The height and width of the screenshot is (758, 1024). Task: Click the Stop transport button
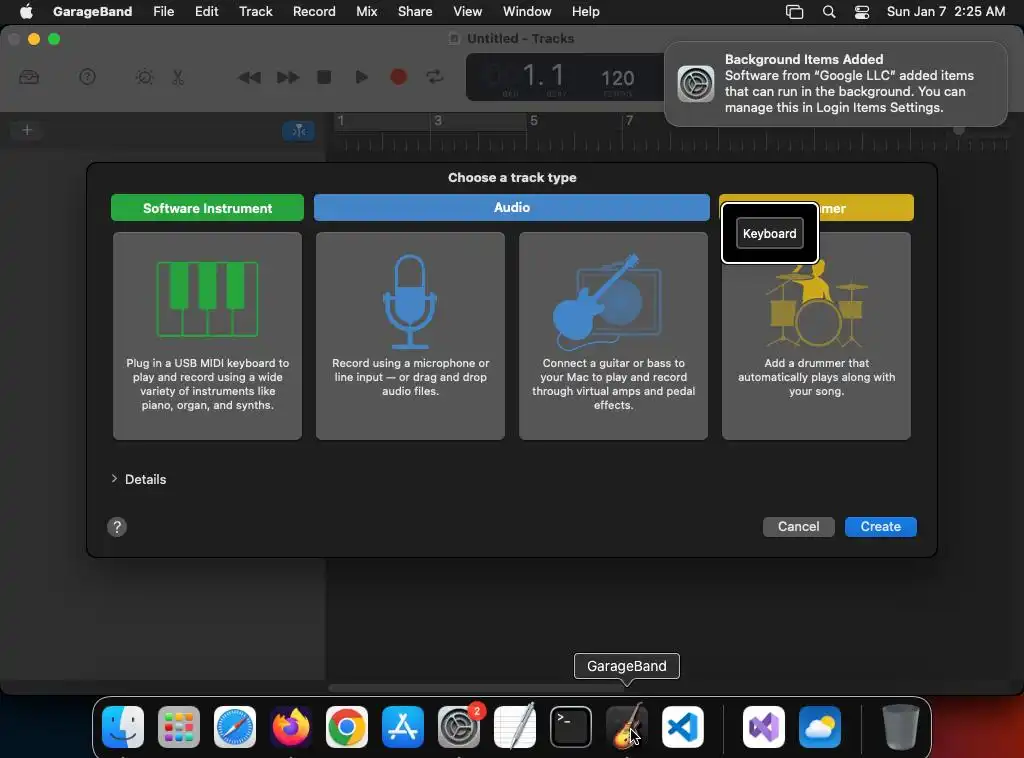324,77
